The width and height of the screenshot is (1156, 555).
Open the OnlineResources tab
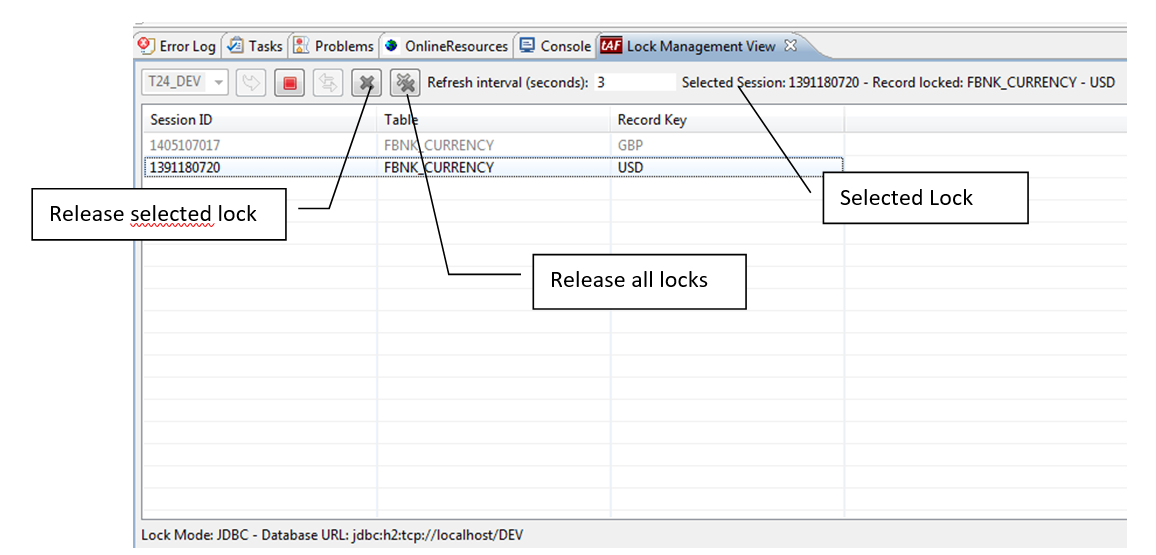pos(446,46)
